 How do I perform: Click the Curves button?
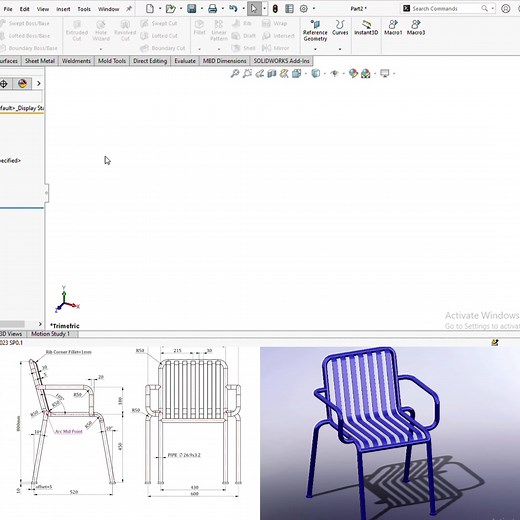click(340, 27)
